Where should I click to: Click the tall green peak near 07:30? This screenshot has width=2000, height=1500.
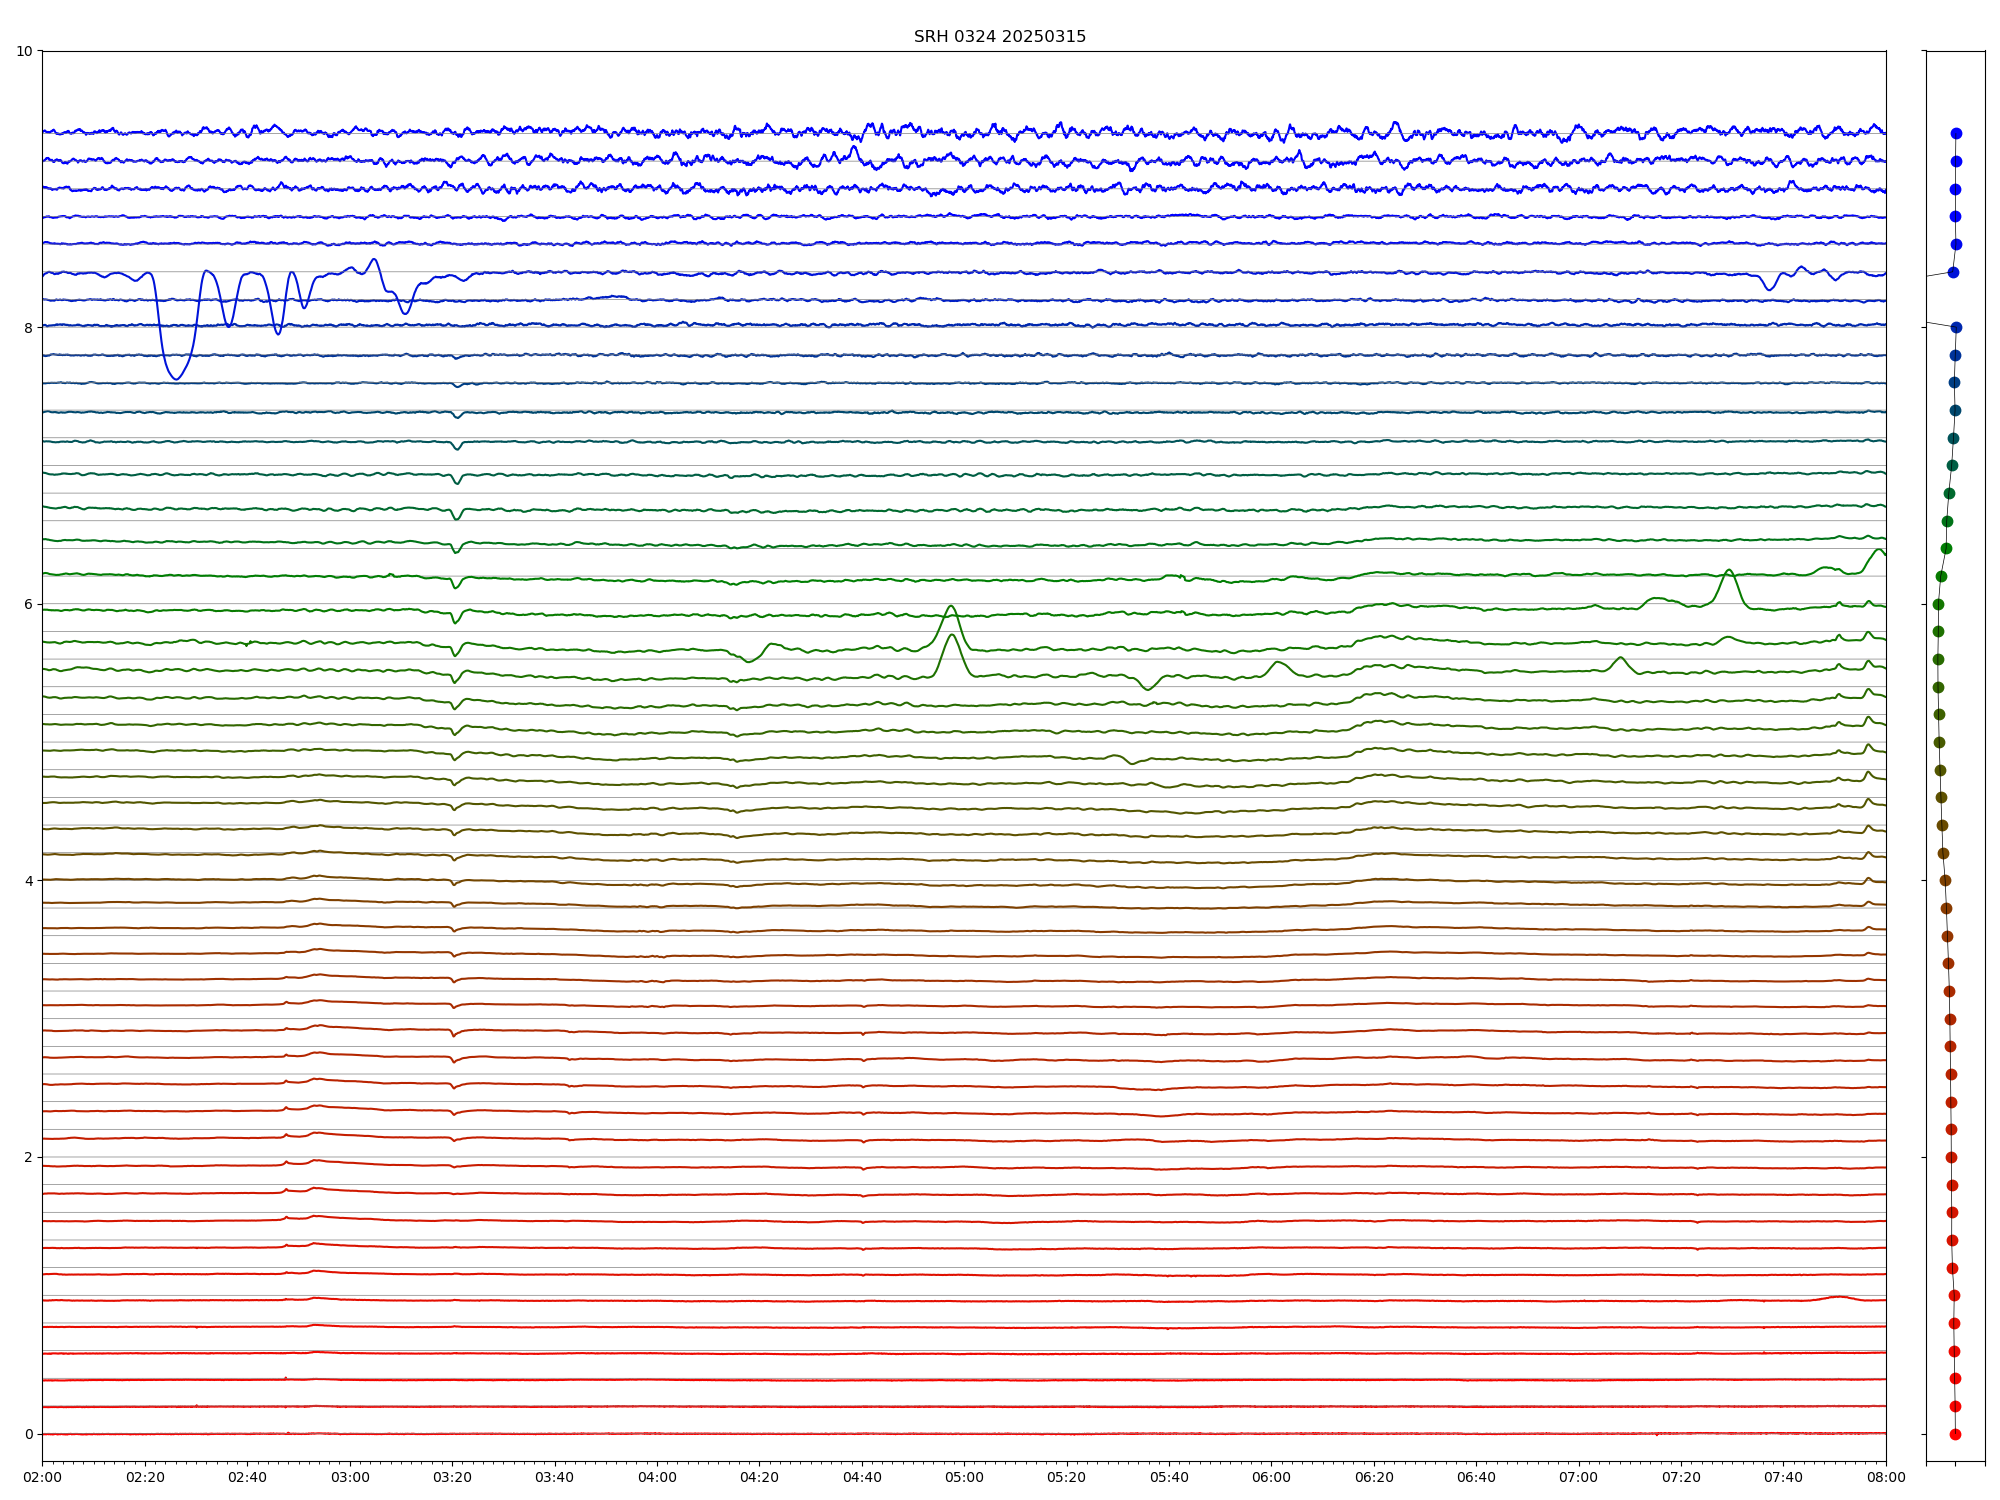tap(1728, 571)
